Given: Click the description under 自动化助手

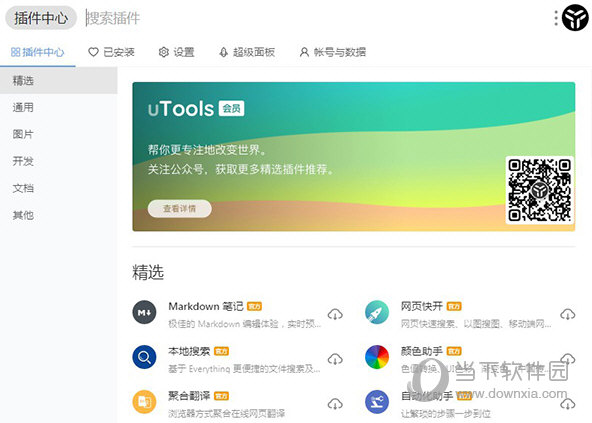Looking at the screenshot, I should 446,414.
